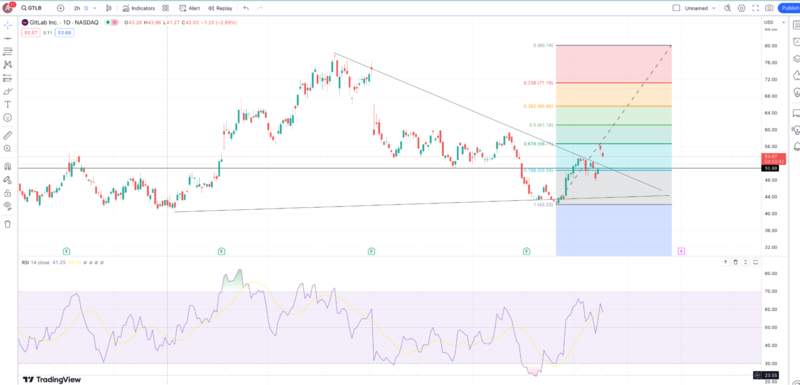This screenshot has height=385, width=800.
Task: Toggle hide all drawings eye icon
Action: coord(8,206)
